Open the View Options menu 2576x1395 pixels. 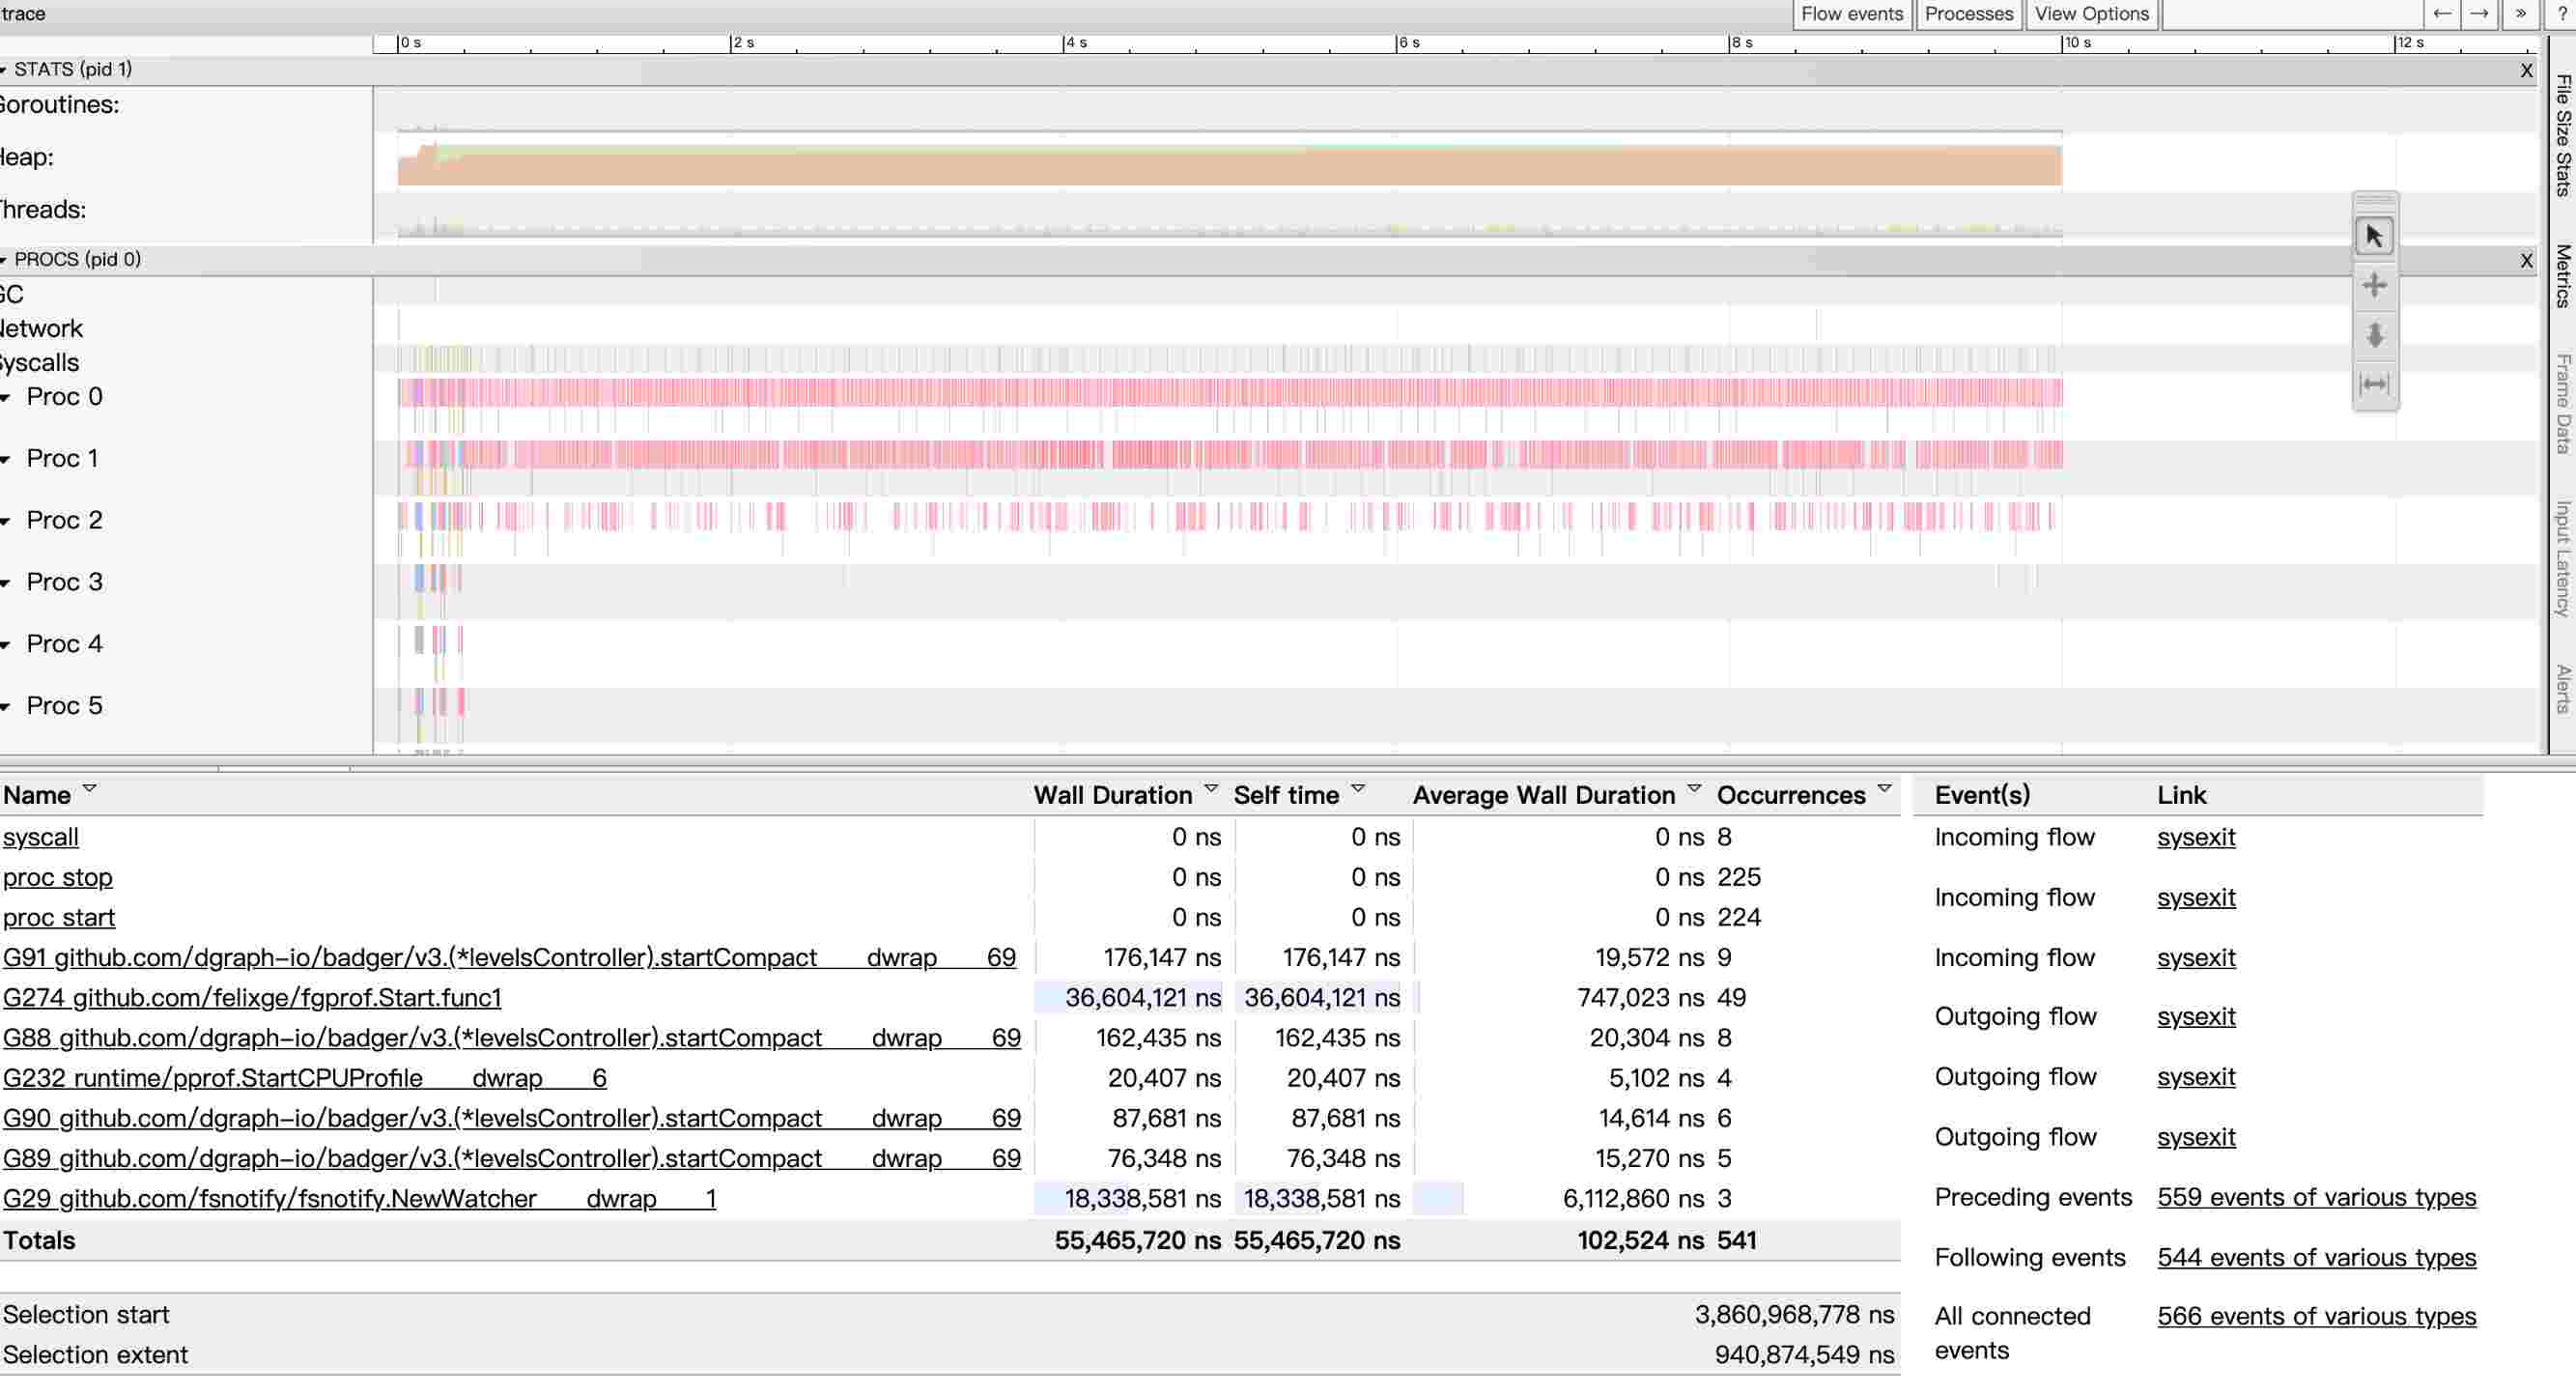(2091, 14)
